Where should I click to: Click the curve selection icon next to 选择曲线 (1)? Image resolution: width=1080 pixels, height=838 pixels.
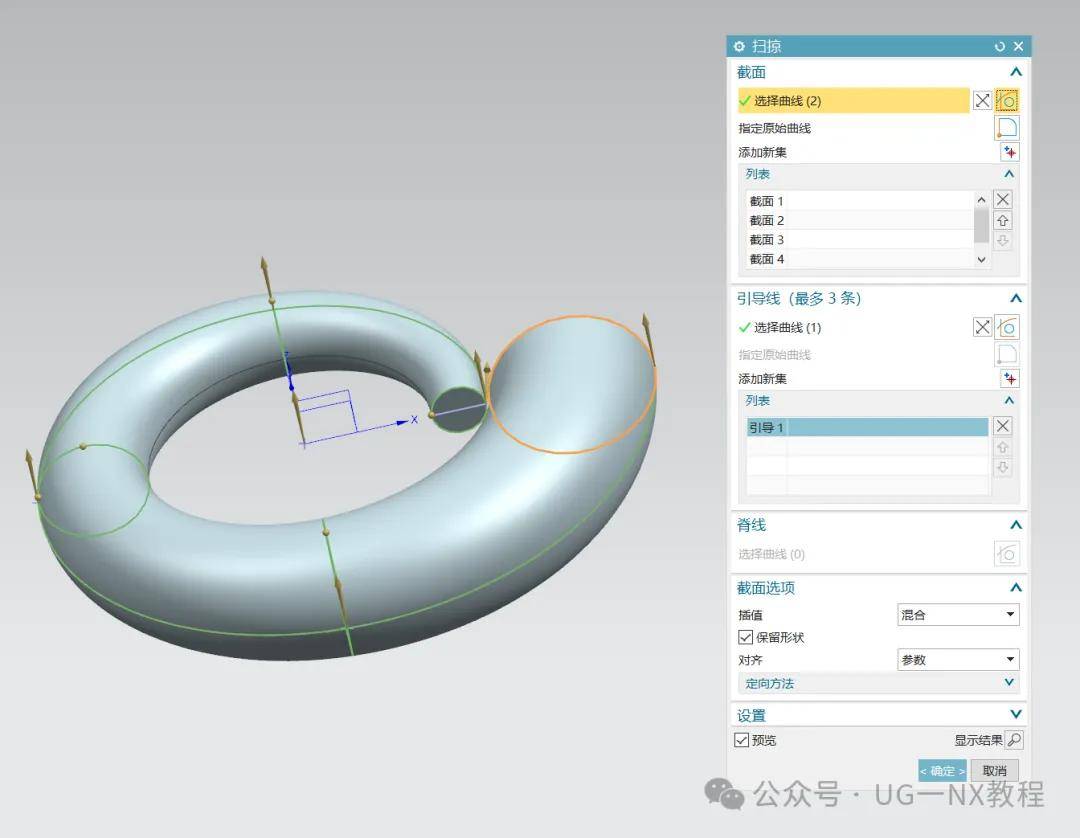point(1006,327)
